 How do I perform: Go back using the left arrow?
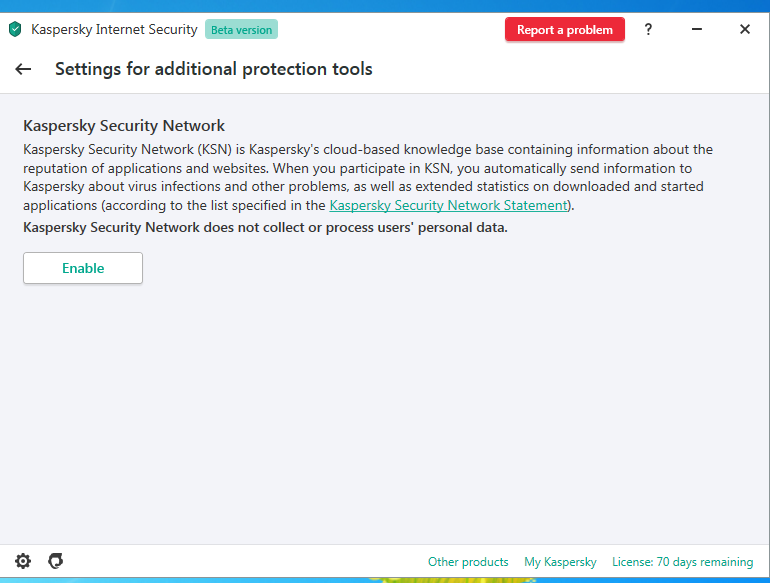(x=23, y=69)
